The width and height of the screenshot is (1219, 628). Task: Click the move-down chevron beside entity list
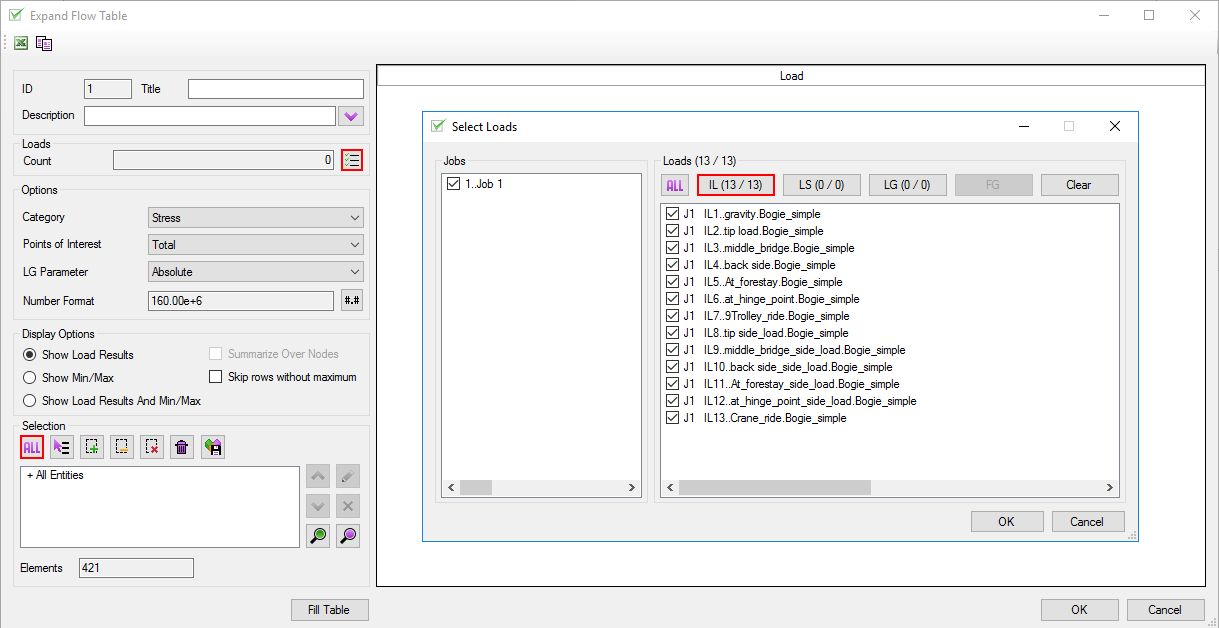(318, 506)
